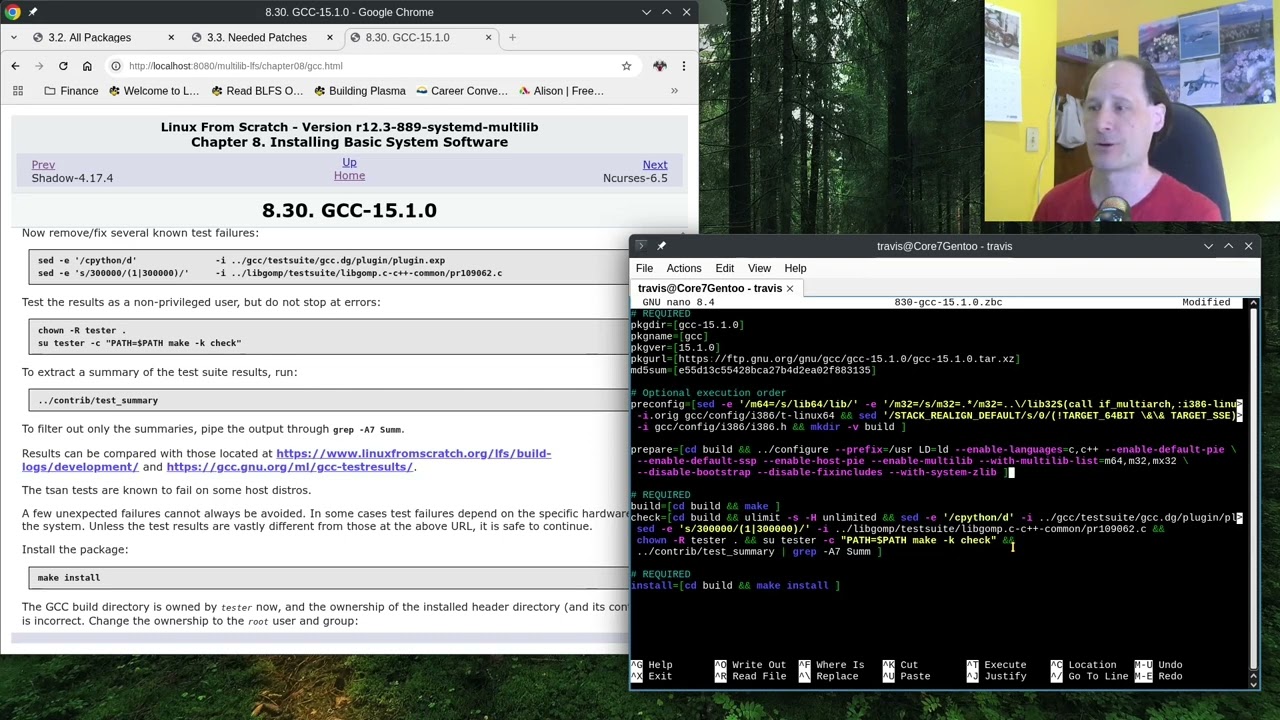Minimize the terminal window
The image size is (1280, 720).
[1208, 246]
